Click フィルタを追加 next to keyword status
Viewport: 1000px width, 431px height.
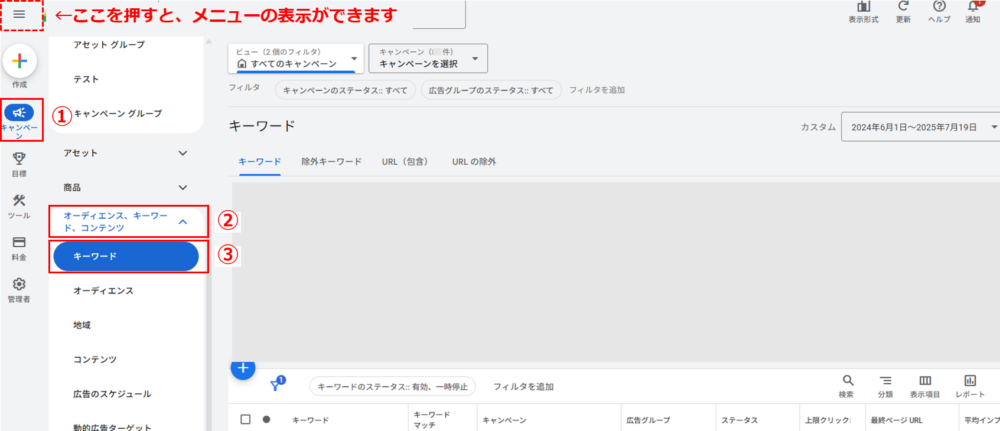(x=523, y=386)
